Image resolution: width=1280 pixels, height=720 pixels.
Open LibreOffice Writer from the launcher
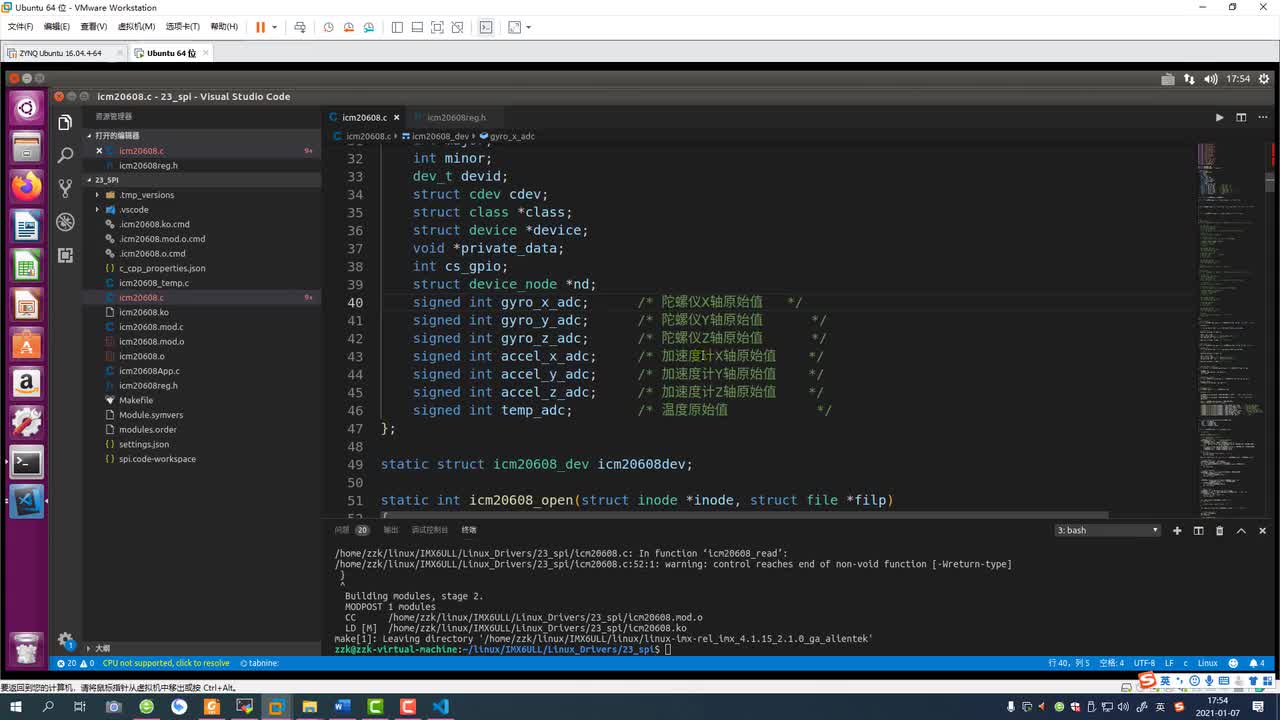pos(27,226)
